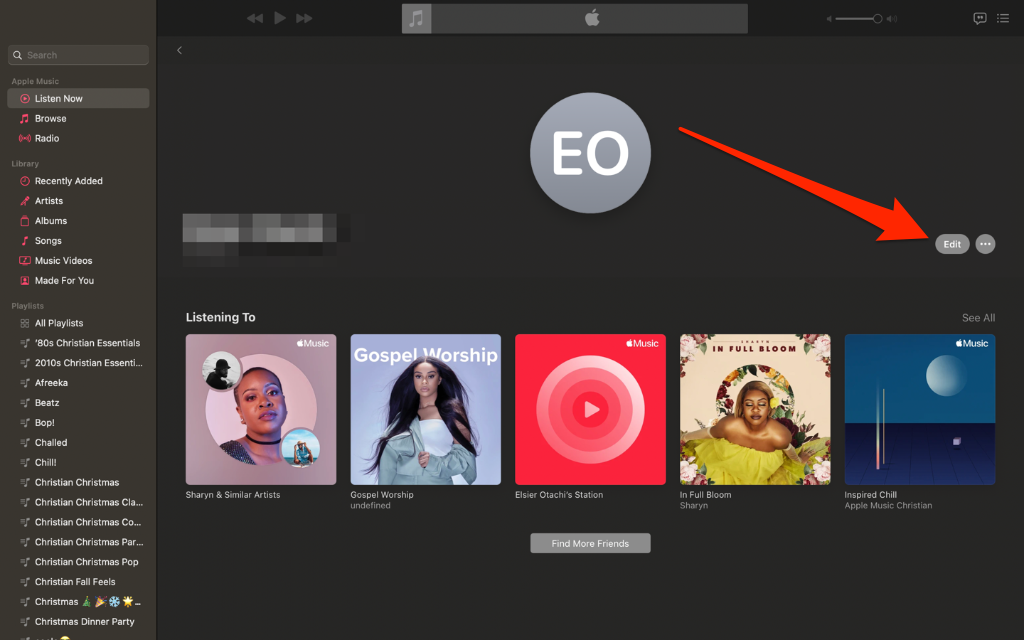Open Christmas Dinner Party playlist
Screen dimensions: 1024x640
tap(78, 622)
